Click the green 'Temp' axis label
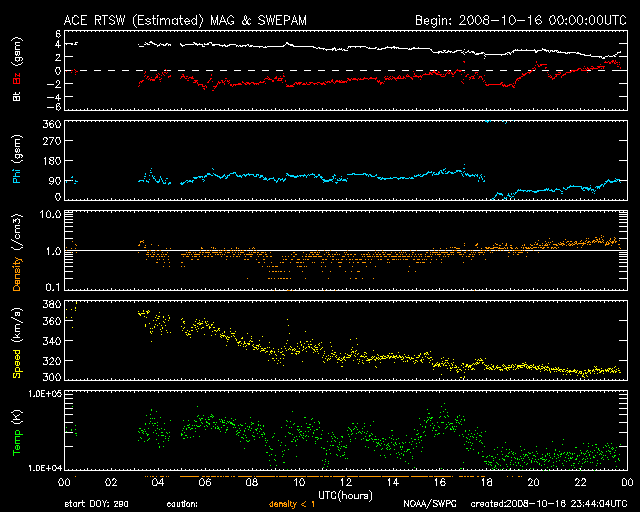This screenshot has width=640, height=512. [x=17, y=443]
